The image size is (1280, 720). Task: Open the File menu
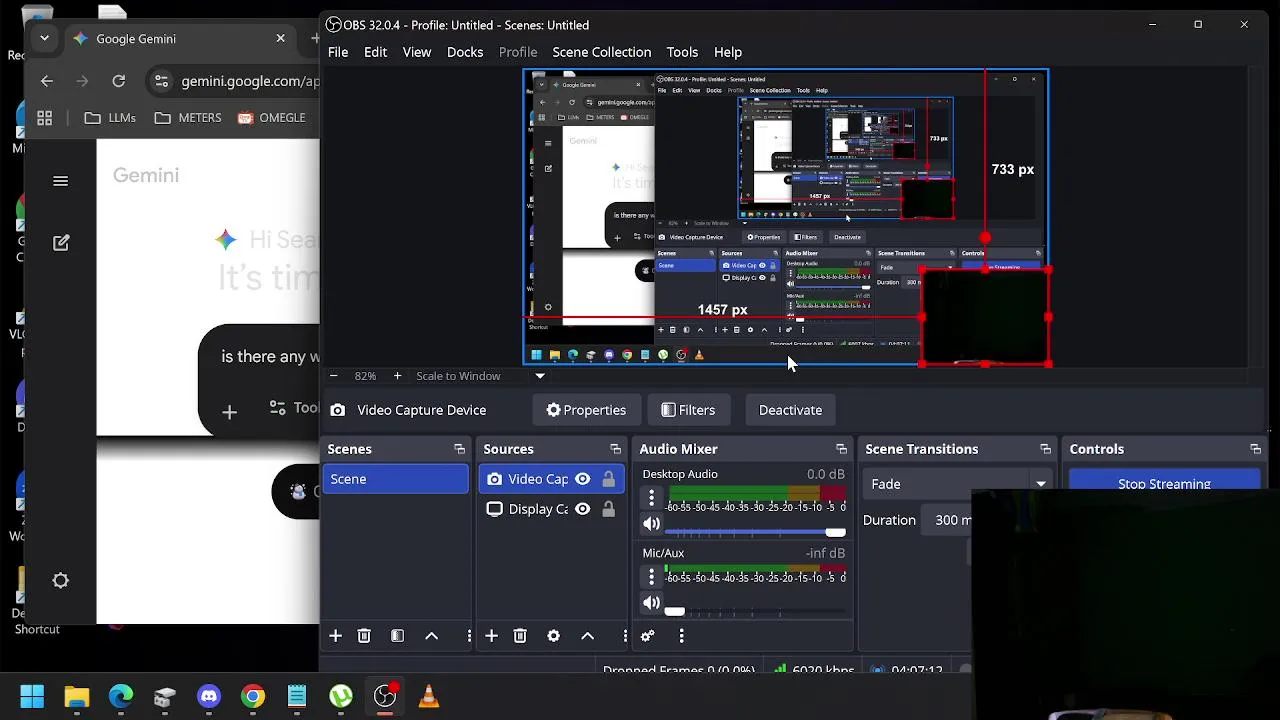tap(338, 52)
